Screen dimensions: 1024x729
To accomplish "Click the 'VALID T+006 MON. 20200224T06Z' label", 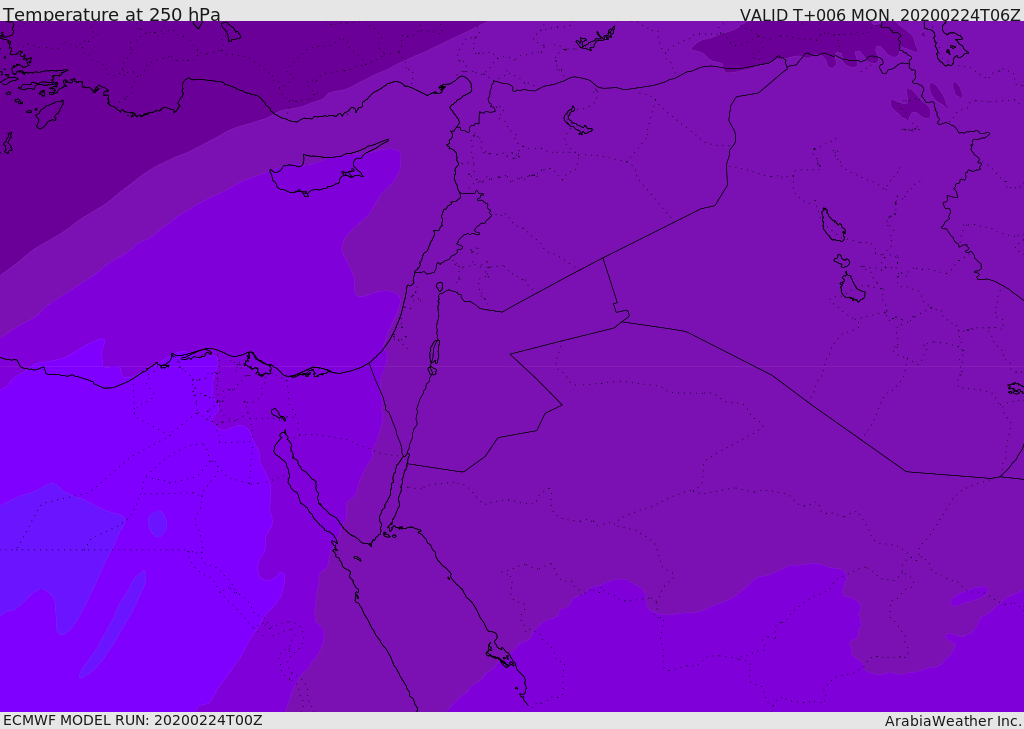I will coord(880,14).
